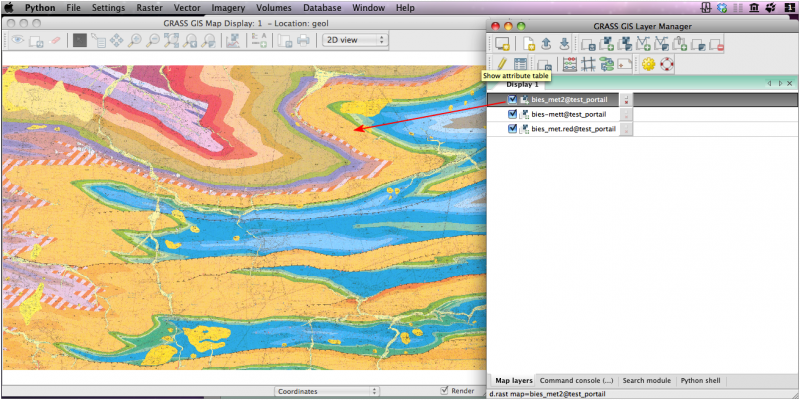Open the Imagery menu
The height and width of the screenshot is (400, 800).
[227, 7]
